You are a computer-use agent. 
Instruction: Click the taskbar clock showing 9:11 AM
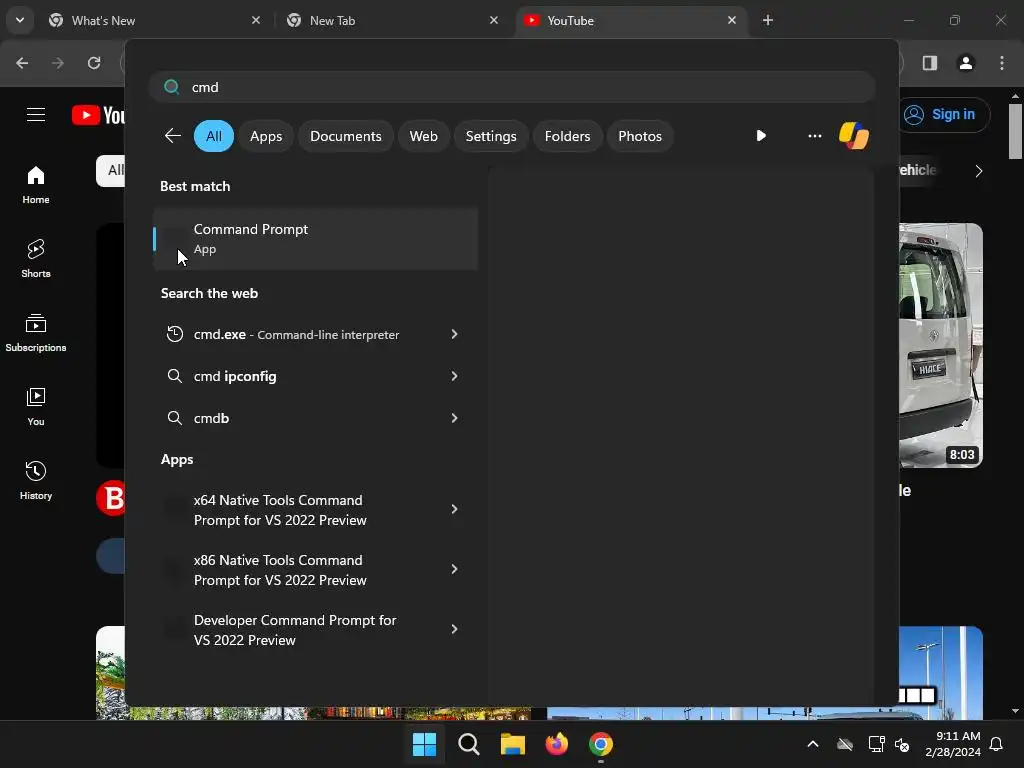point(953,744)
